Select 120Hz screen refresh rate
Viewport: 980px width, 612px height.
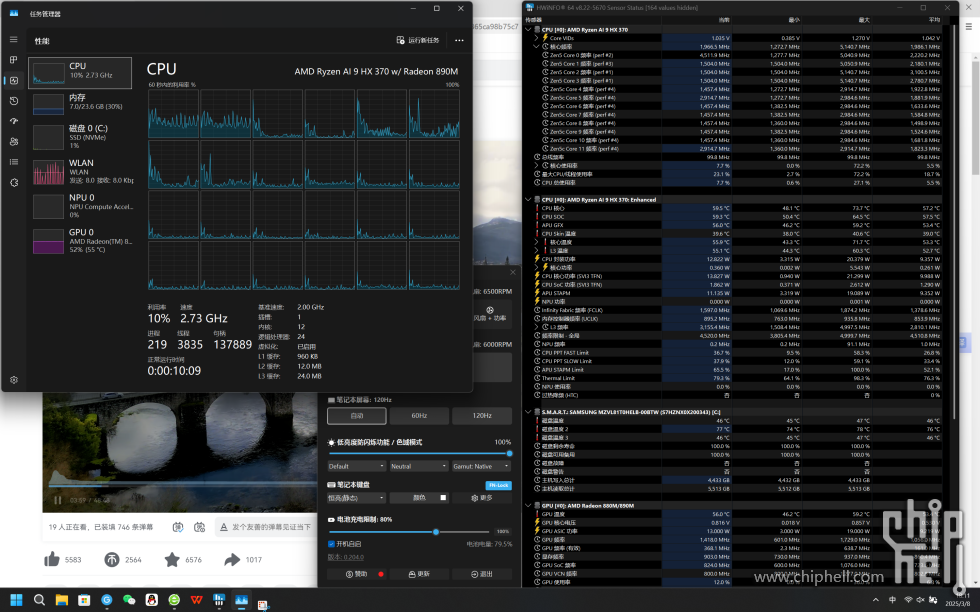482,416
